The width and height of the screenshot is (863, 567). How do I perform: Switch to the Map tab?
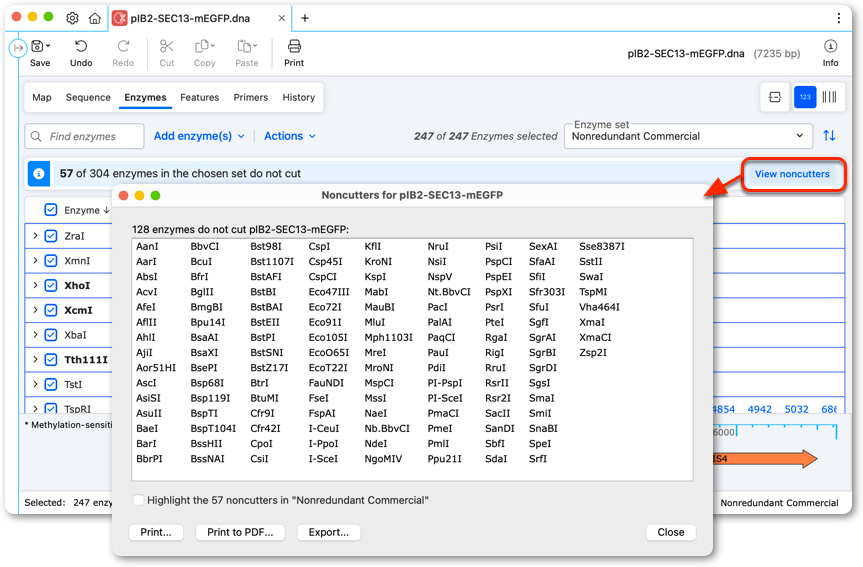click(42, 97)
